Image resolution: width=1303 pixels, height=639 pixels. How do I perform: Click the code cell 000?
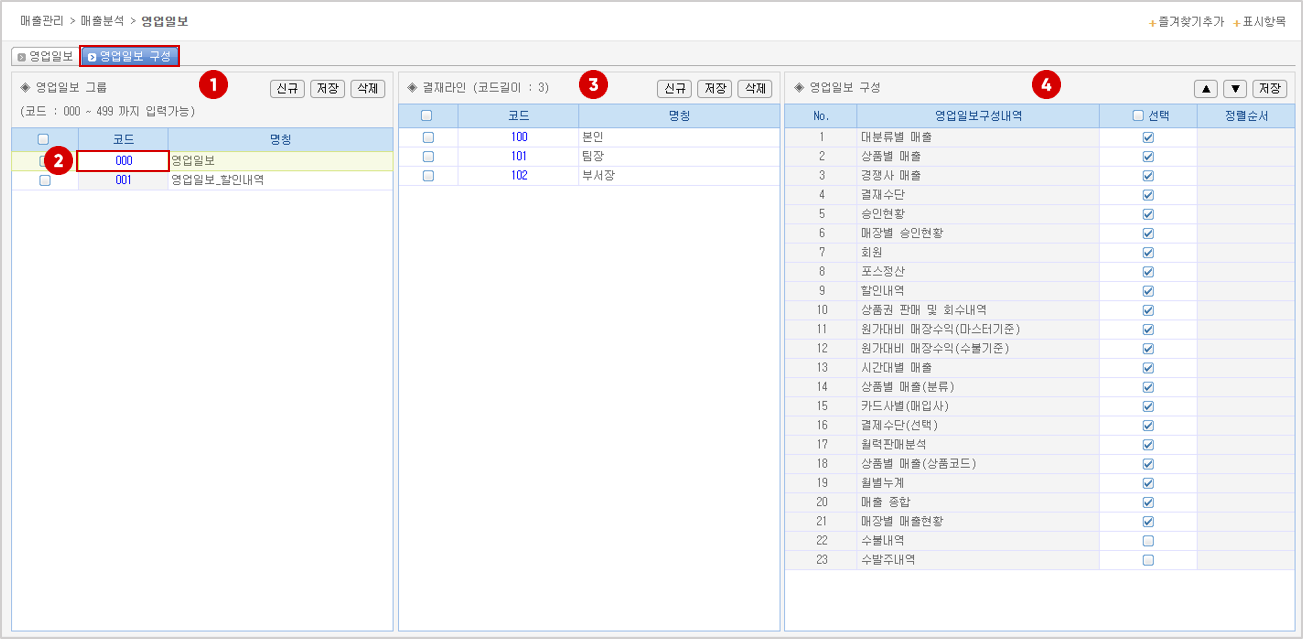[124, 161]
